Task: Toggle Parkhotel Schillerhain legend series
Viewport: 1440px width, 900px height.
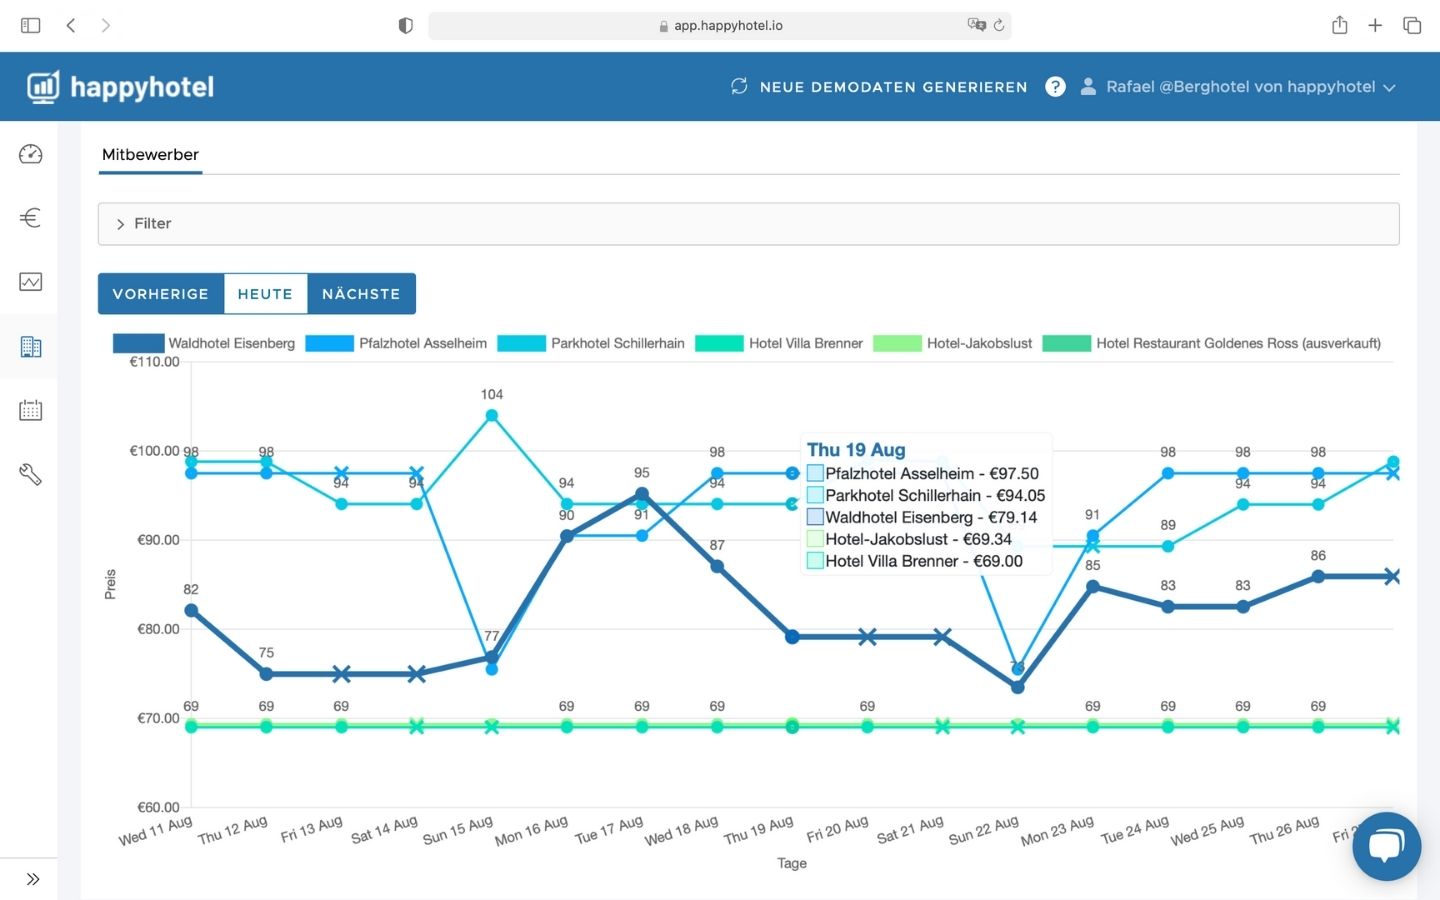Action: 591,343
